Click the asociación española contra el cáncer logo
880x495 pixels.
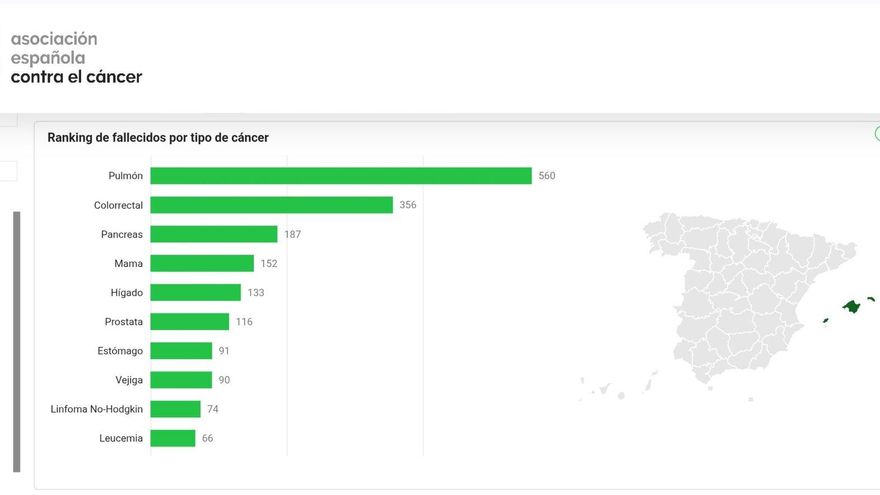click(x=76, y=58)
